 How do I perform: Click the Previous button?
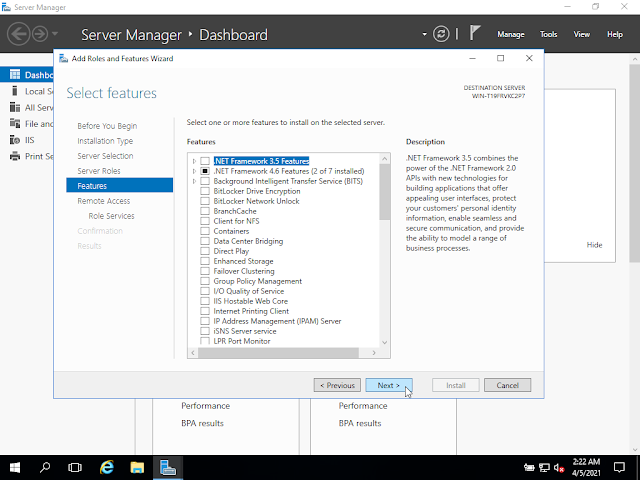coord(337,385)
